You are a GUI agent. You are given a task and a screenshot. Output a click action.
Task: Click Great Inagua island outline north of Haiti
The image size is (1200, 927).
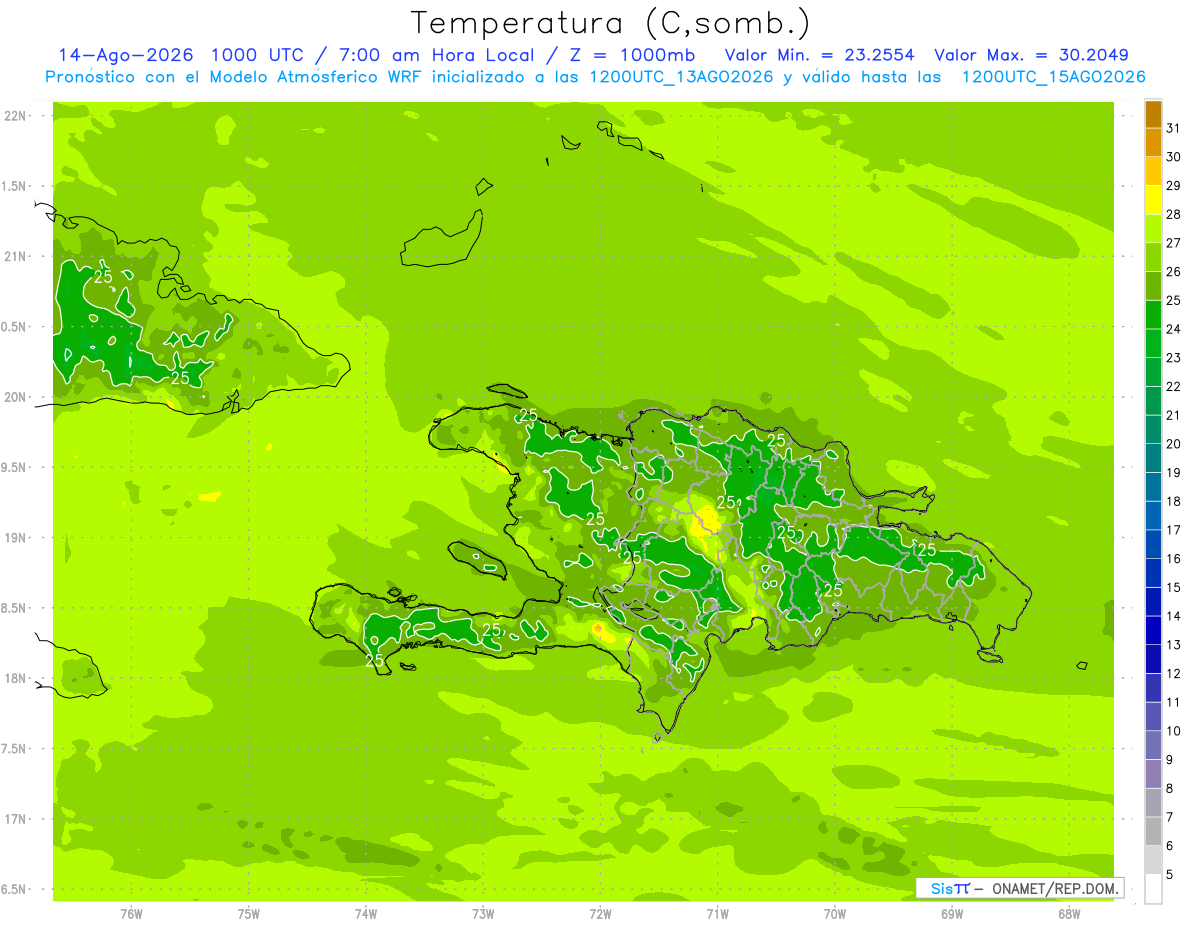pyautogui.click(x=442, y=239)
